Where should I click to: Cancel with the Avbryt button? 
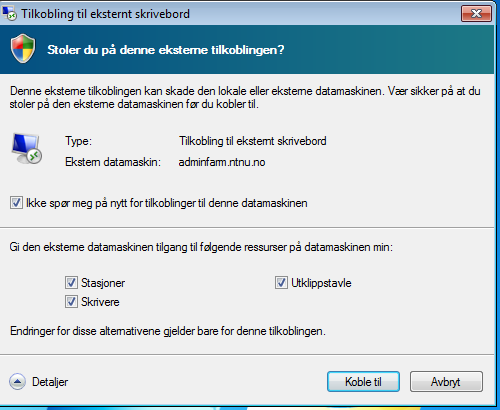(x=446, y=382)
